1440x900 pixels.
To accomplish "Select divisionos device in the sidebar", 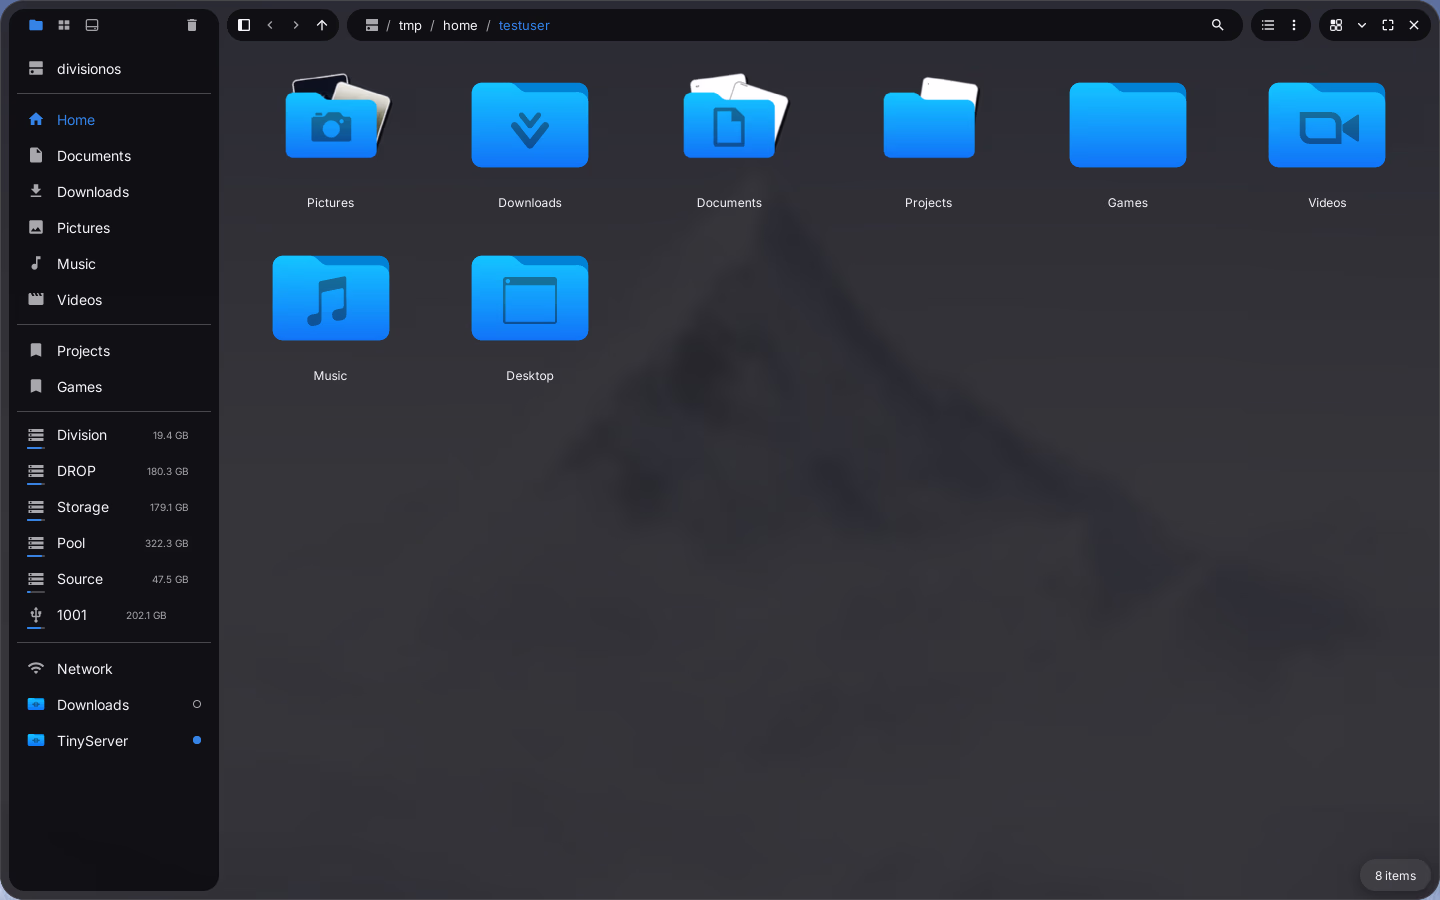I will point(114,69).
